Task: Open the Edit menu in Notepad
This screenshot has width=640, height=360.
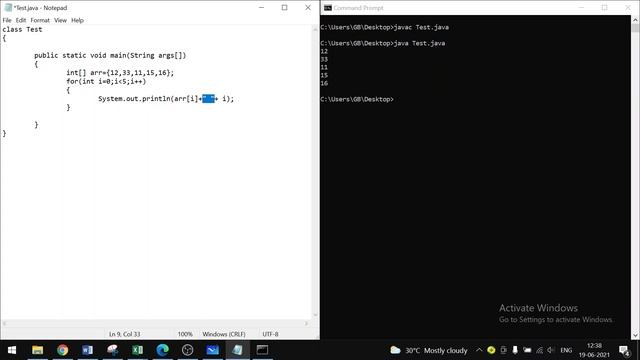Action: coord(21,20)
